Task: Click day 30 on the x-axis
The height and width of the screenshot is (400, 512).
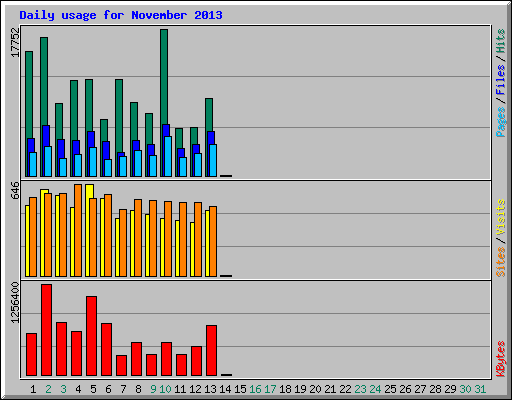Action: point(465,389)
